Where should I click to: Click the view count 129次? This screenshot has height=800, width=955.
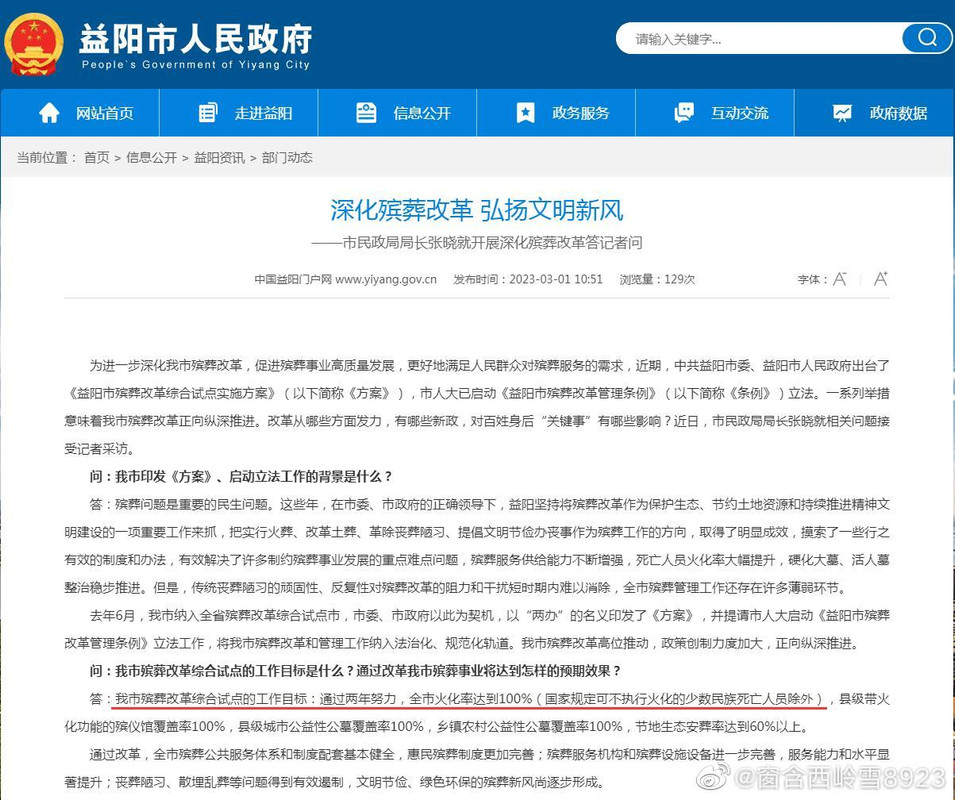pyautogui.click(x=679, y=279)
